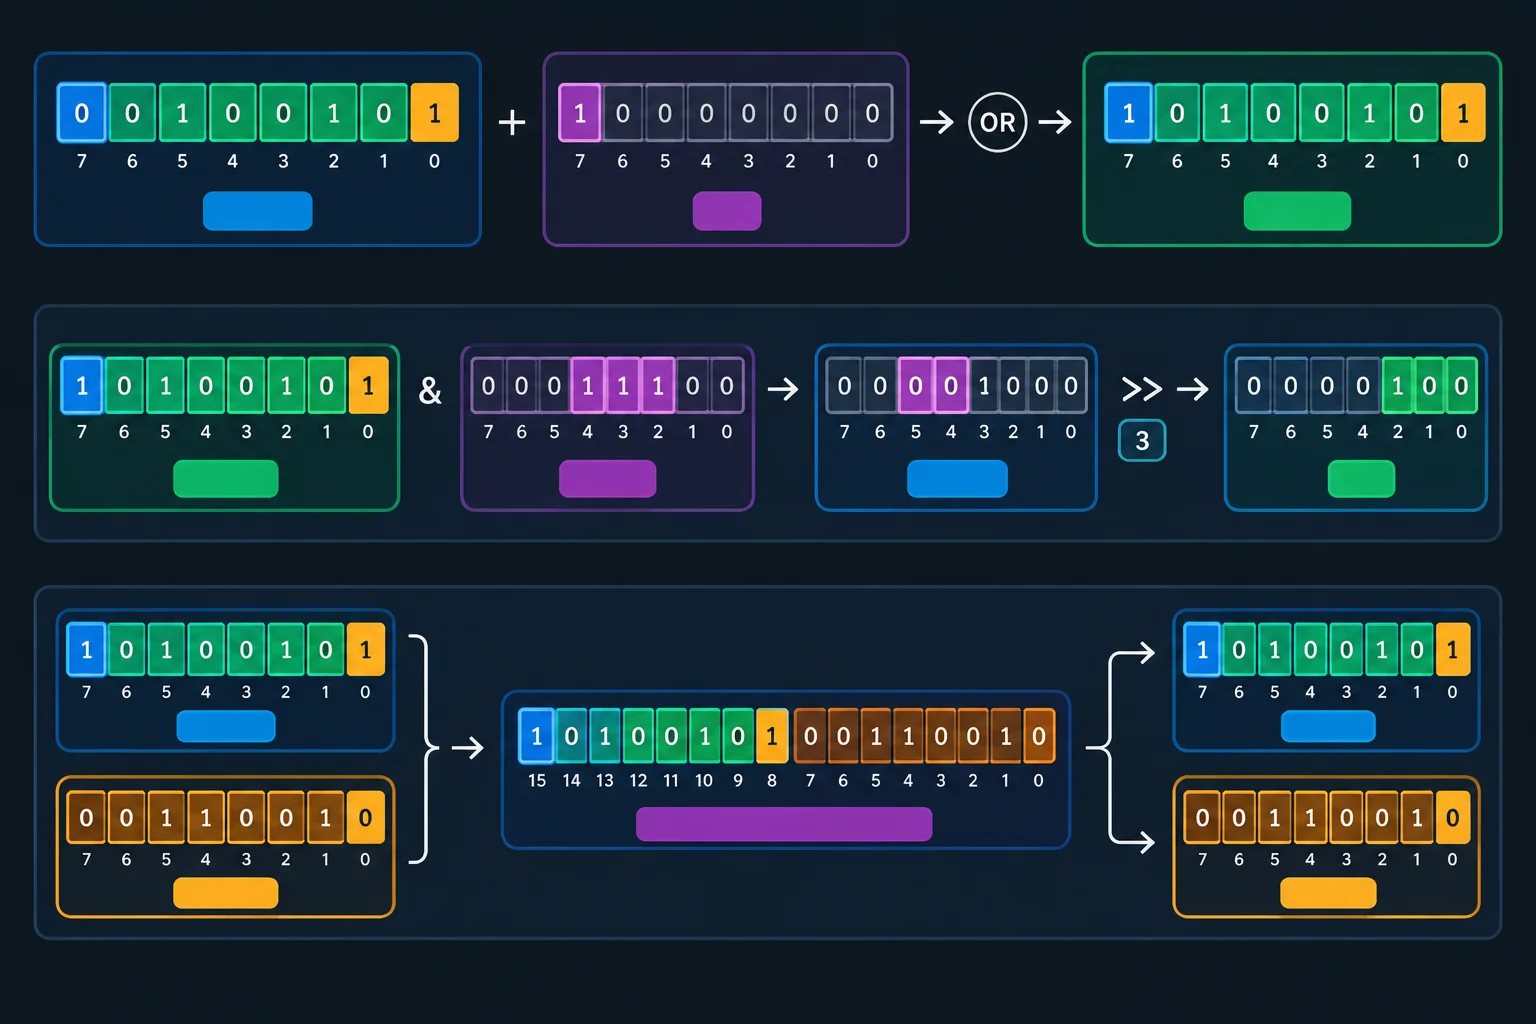The width and height of the screenshot is (1536, 1024).
Task: Toggle blue bit 7 in the OR result register
Action: 1128,113
